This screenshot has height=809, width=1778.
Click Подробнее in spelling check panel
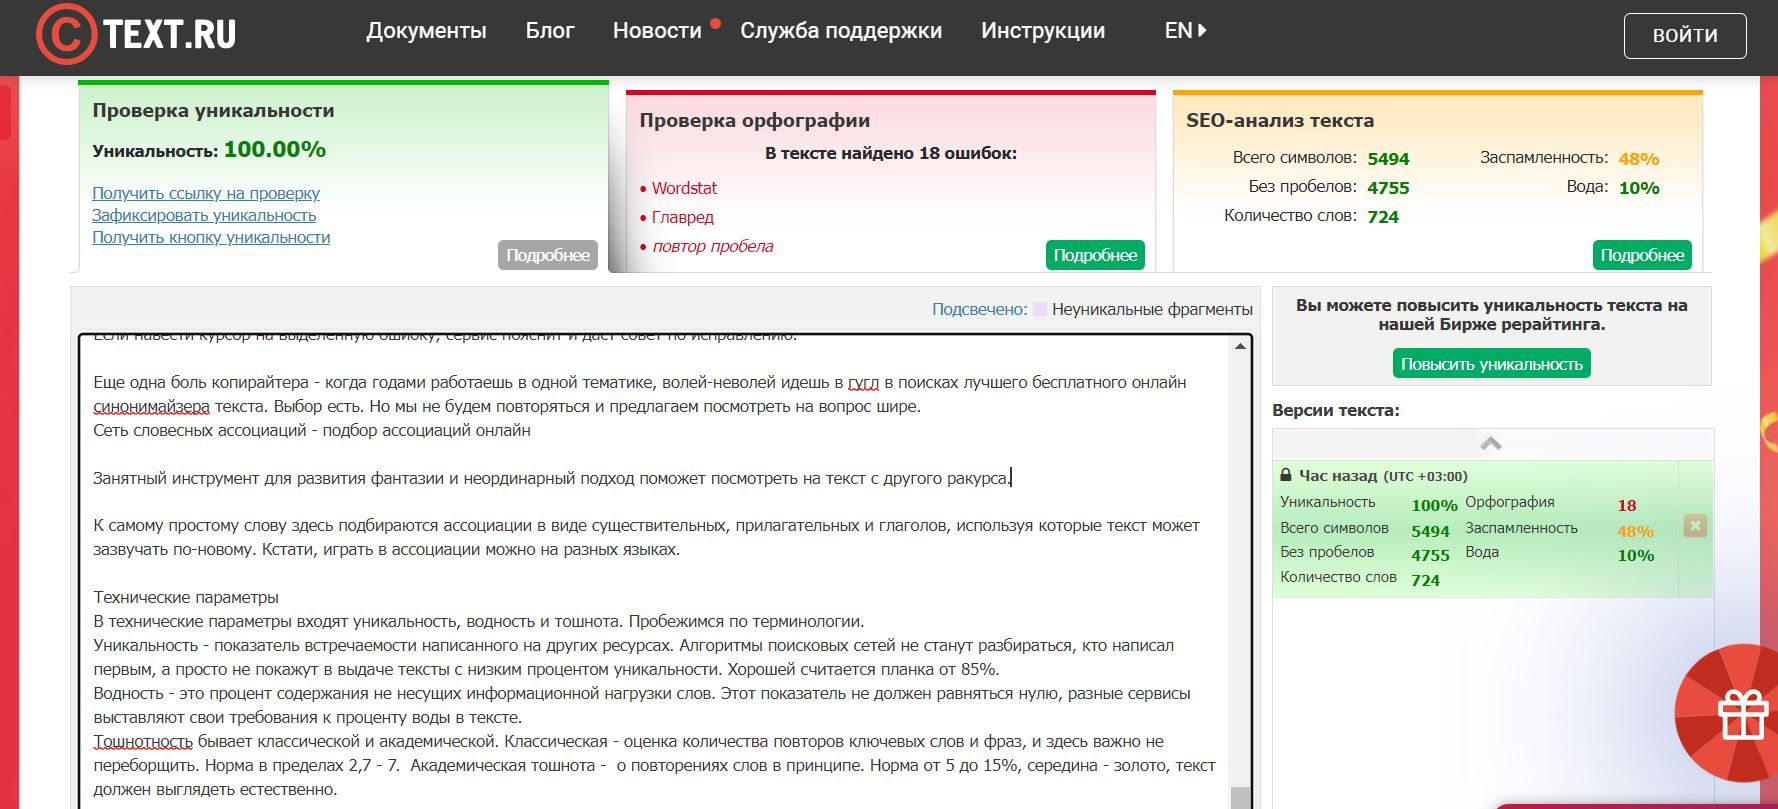(x=1095, y=255)
